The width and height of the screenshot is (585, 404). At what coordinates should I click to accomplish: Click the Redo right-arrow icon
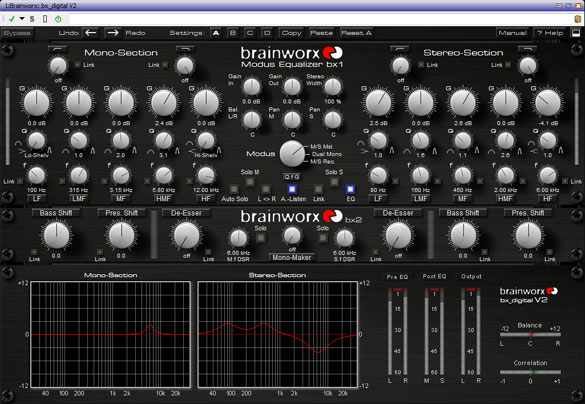pyautogui.click(x=113, y=33)
